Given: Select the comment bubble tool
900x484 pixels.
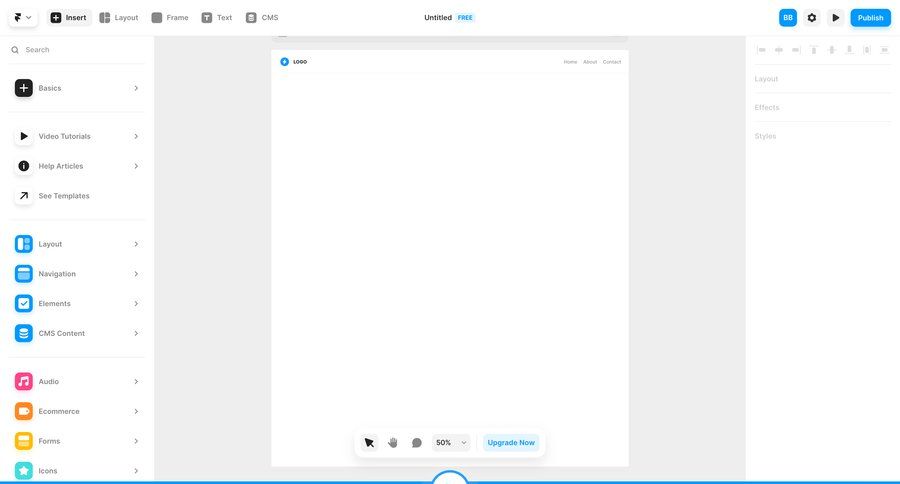Looking at the screenshot, I should [x=417, y=443].
